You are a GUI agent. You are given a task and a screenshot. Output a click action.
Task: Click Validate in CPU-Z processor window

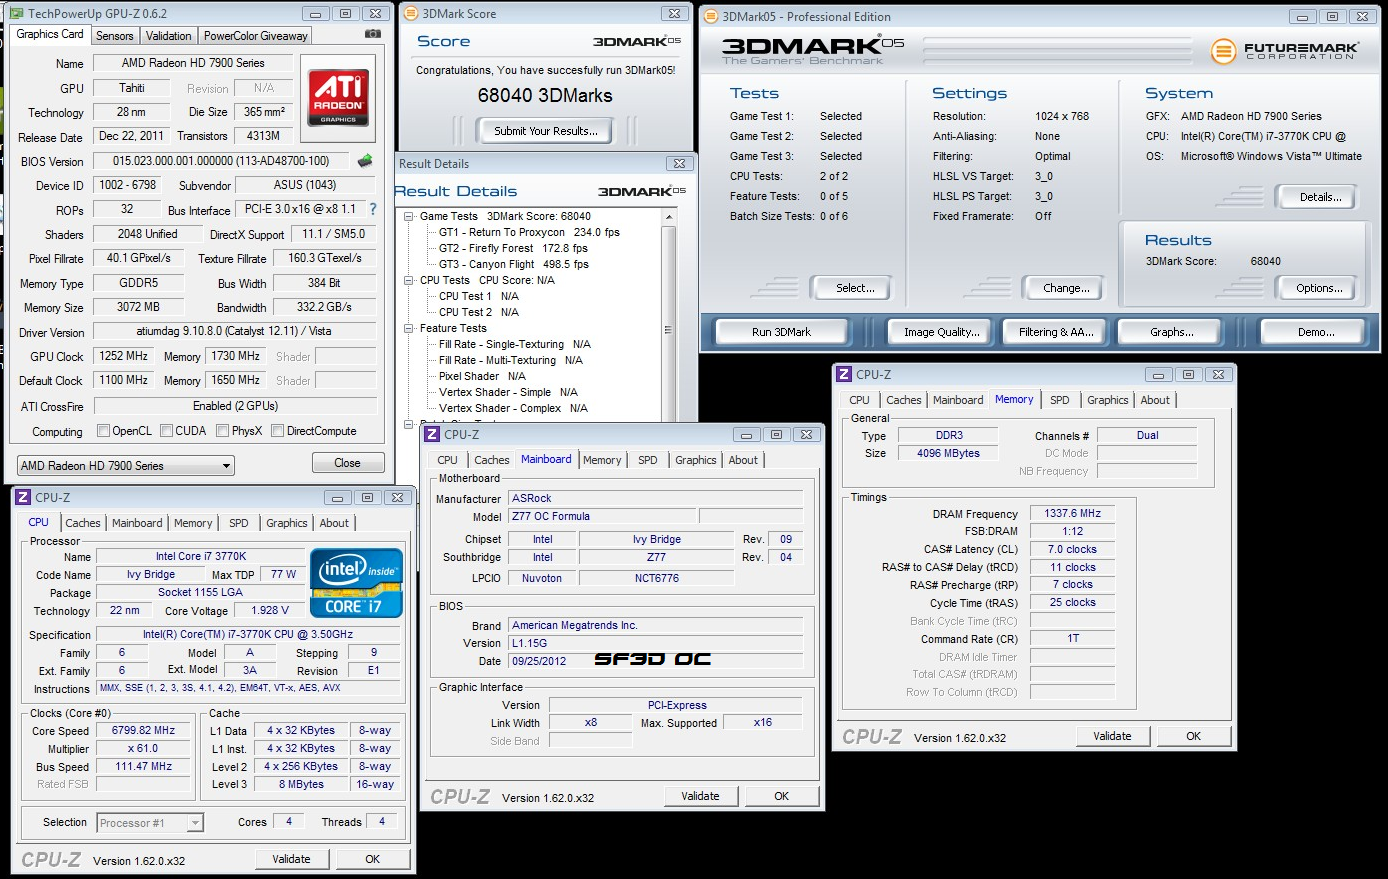291,859
